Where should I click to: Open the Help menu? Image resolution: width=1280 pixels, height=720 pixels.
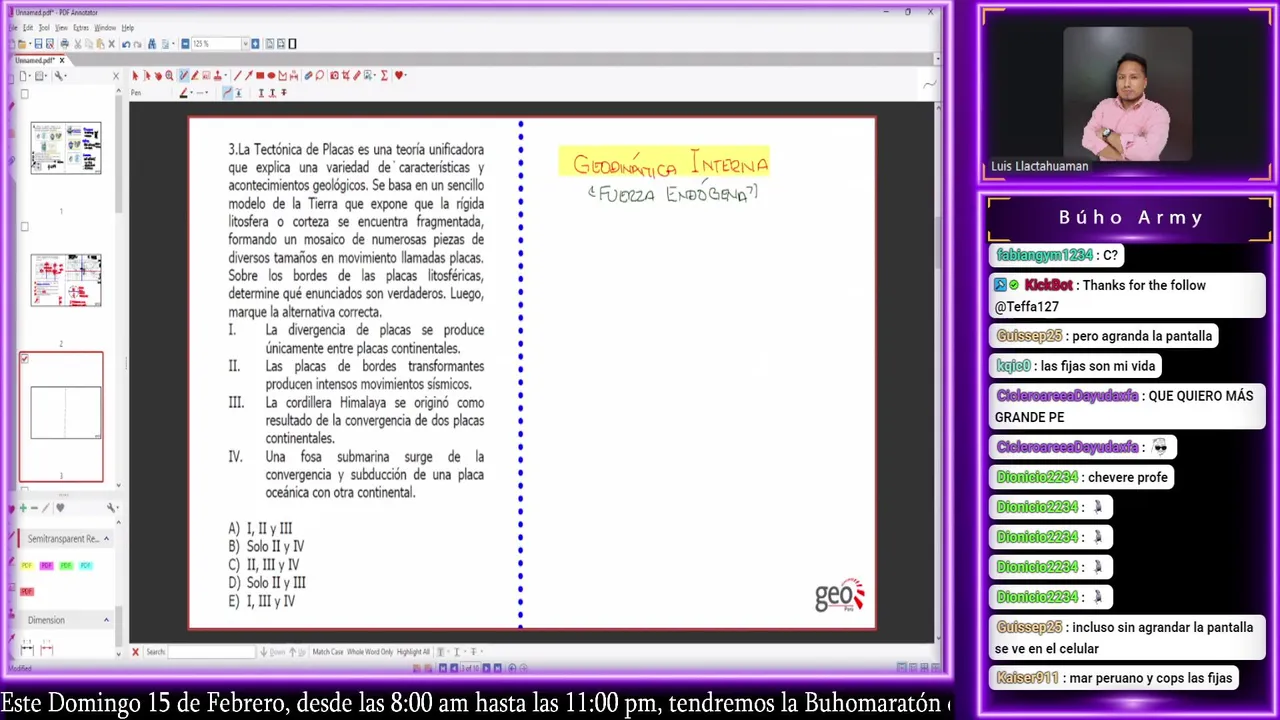[128, 28]
